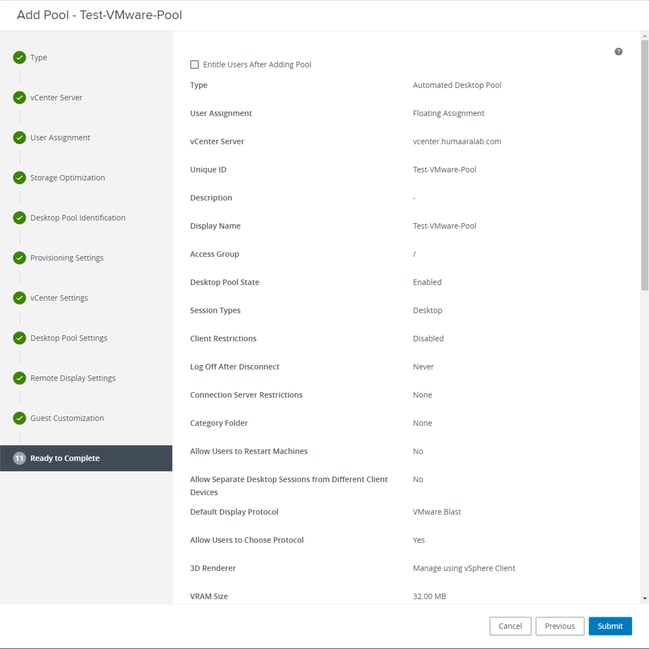Cancel the Add Pool wizard
The image size is (649, 649).
click(510, 626)
